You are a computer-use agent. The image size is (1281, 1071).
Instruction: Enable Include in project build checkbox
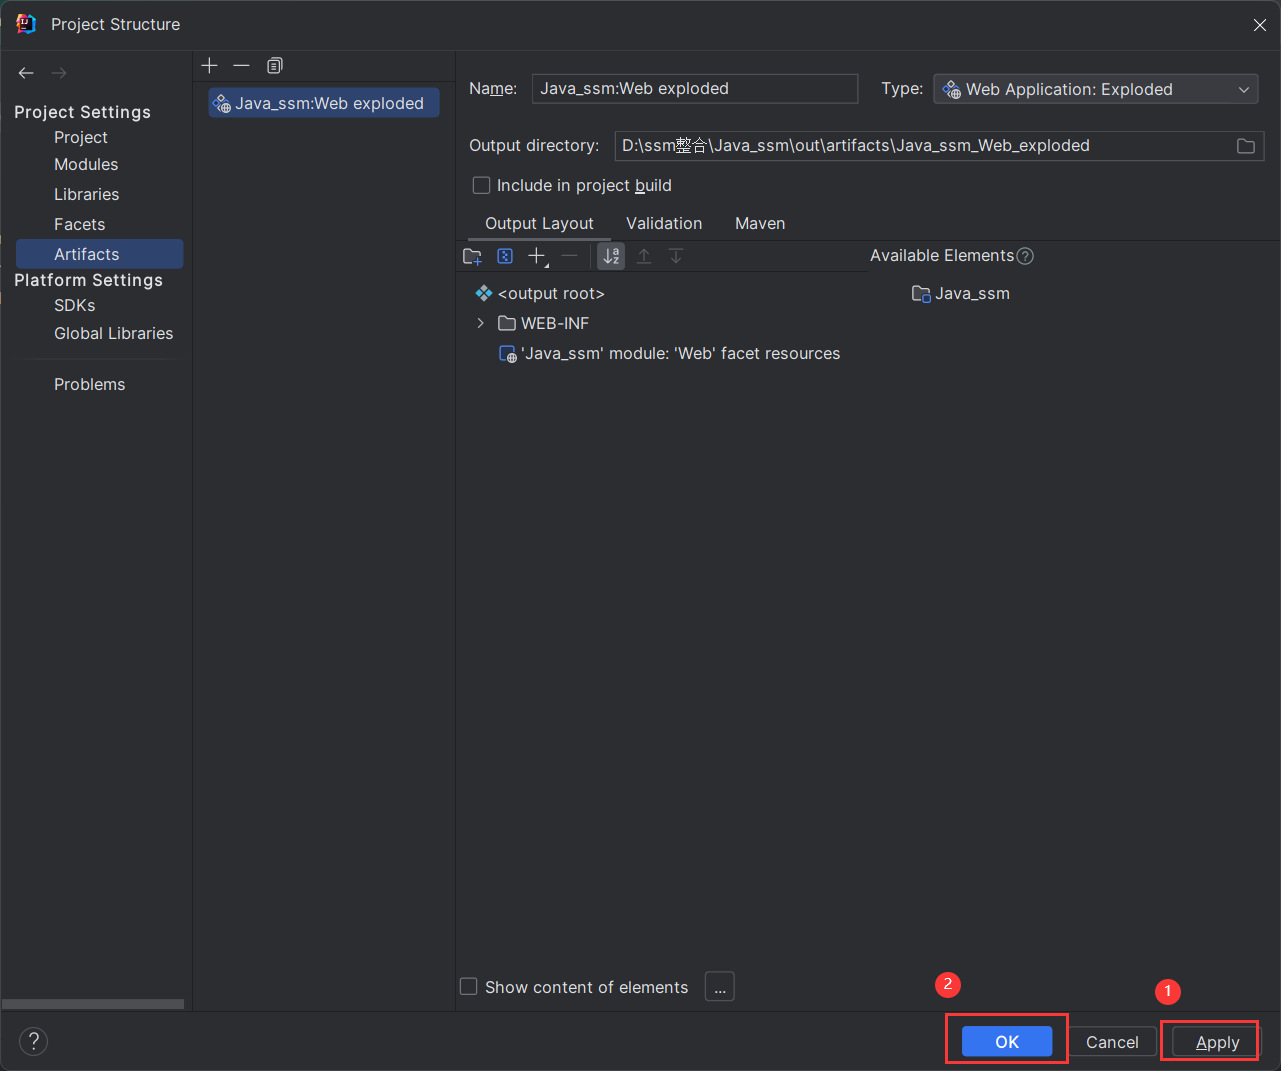[x=481, y=186]
